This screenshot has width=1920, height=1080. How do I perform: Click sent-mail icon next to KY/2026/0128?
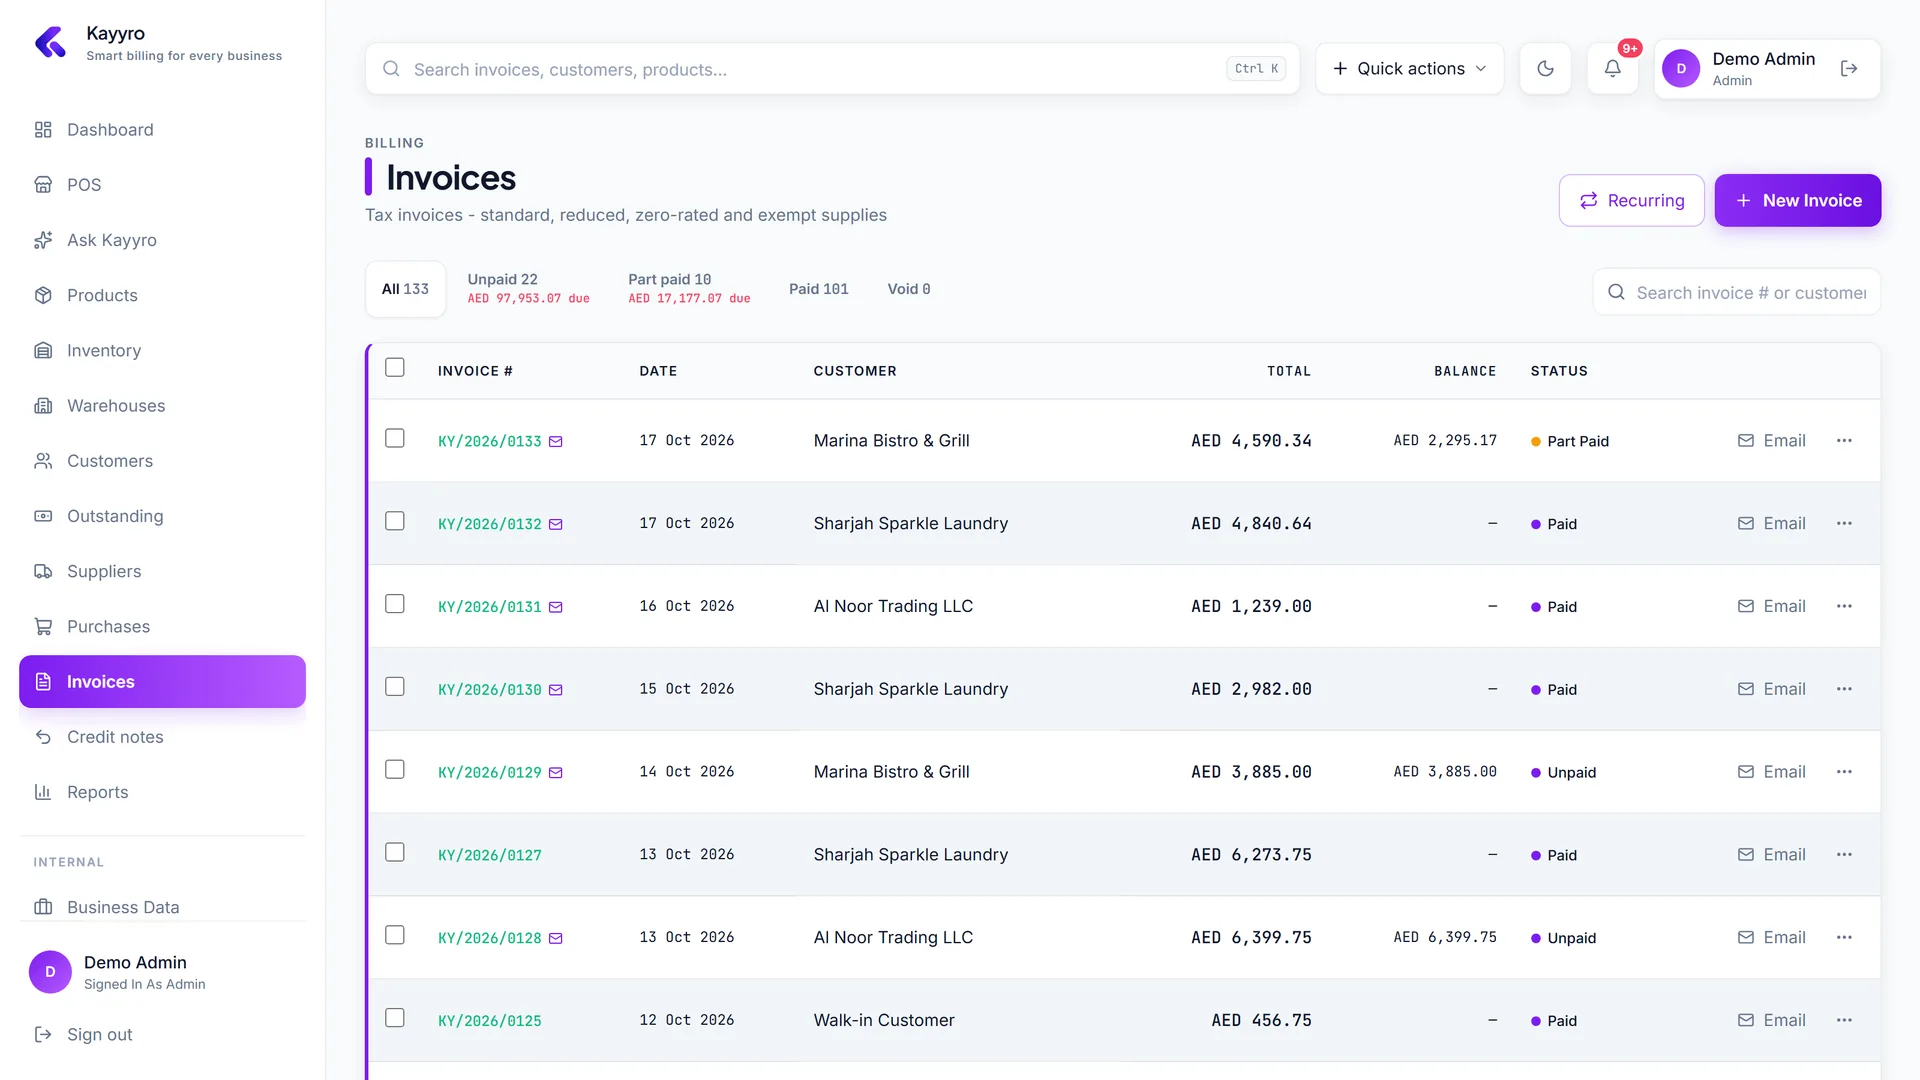pyautogui.click(x=556, y=938)
